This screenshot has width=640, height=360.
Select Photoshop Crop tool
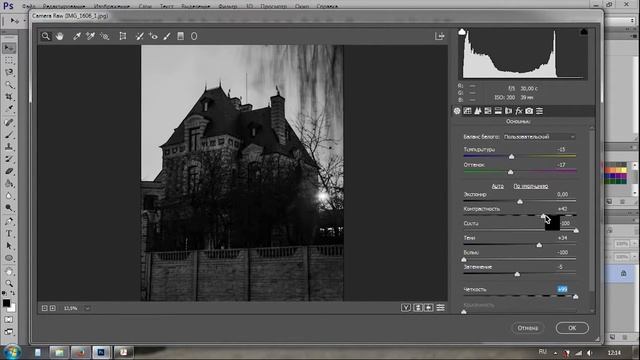click(x=9, y=97)
